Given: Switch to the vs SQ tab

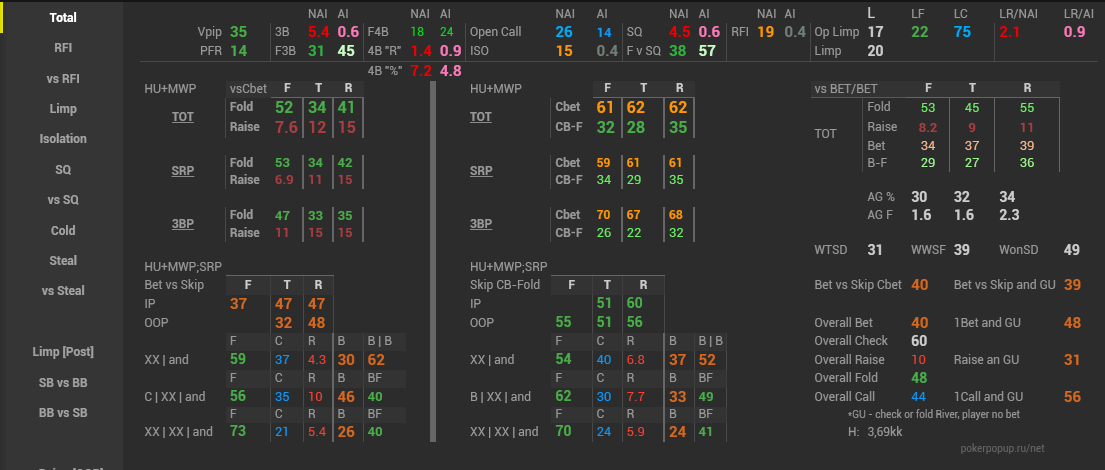Looking at the screenshot, I should click(x=63, y=200).
